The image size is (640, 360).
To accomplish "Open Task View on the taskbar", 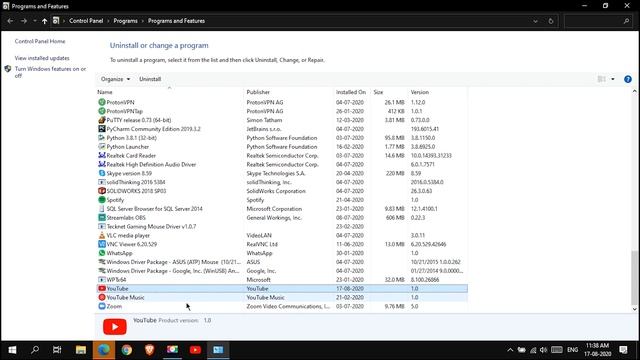I will pos(57,350).
